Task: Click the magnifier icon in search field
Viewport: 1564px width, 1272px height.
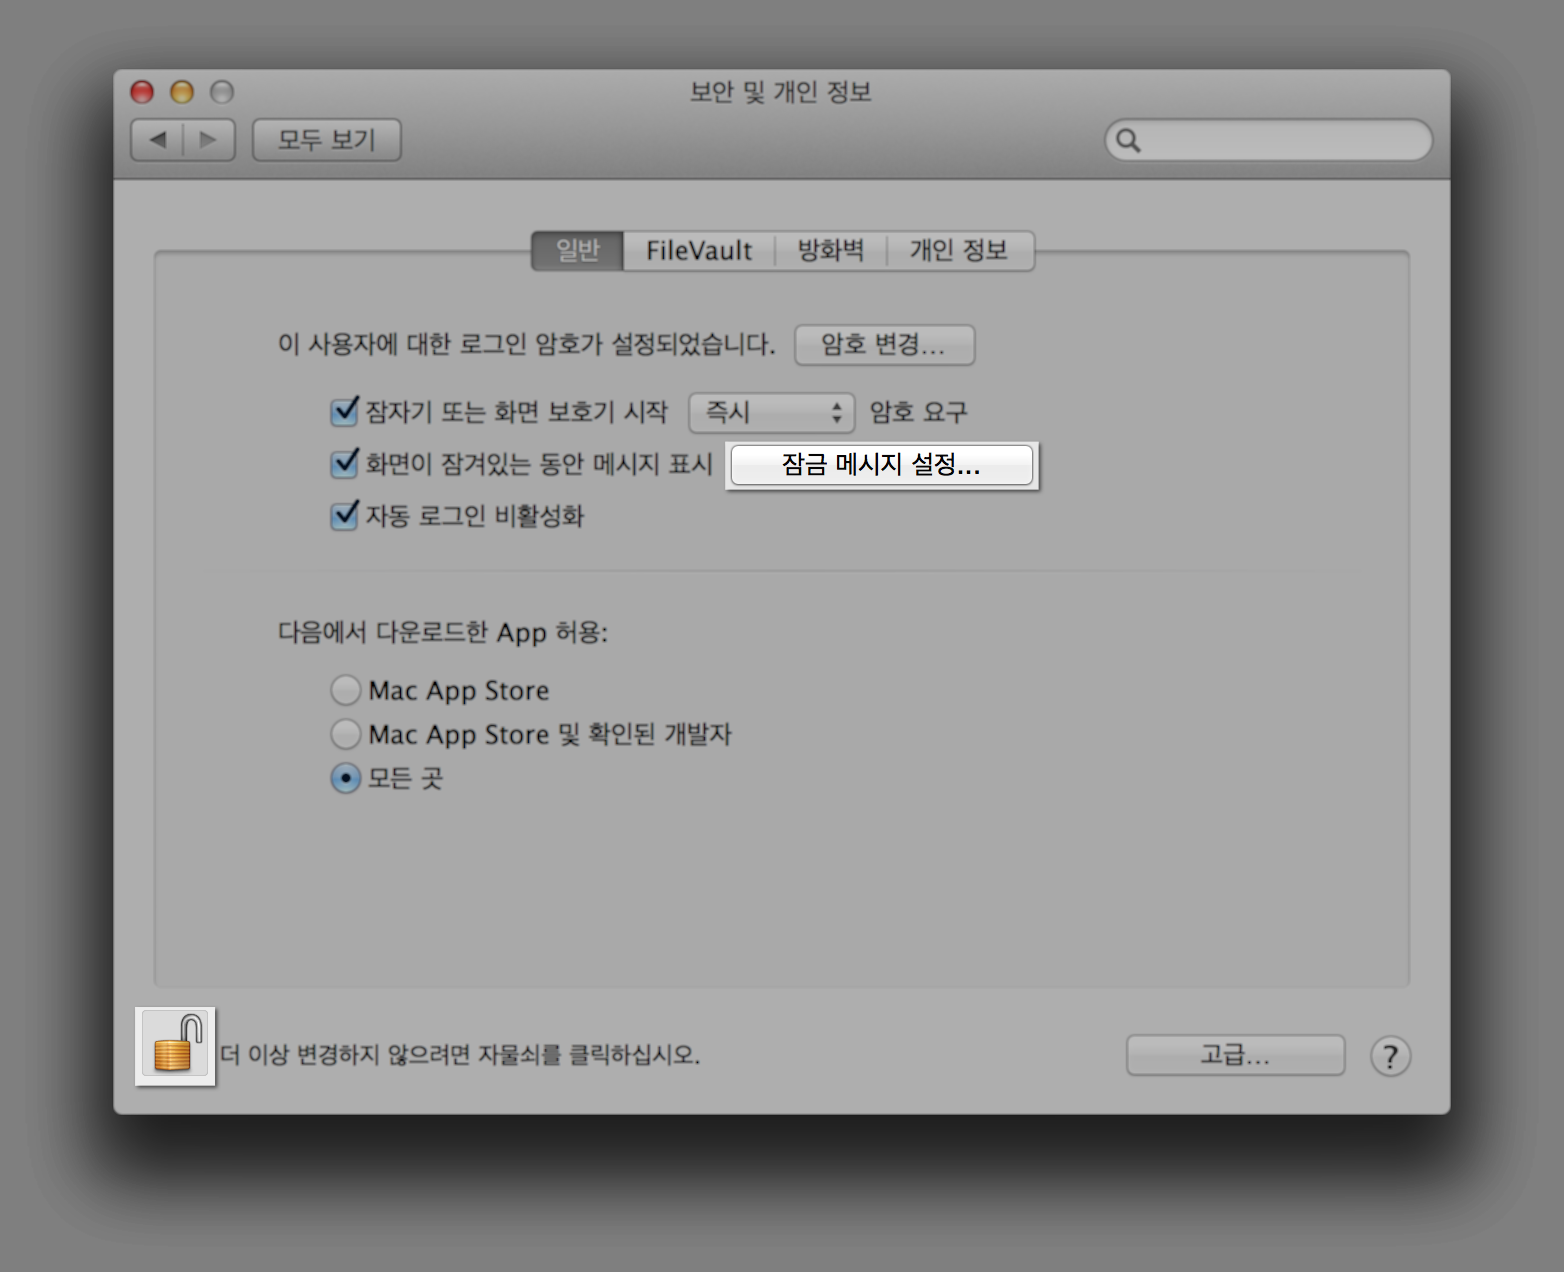Action: point(1128,140)
